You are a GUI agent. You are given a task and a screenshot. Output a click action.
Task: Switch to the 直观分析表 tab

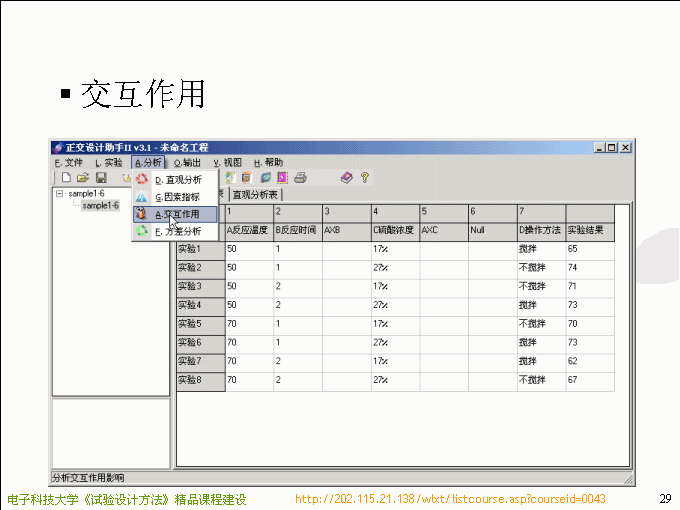[256, 194]
